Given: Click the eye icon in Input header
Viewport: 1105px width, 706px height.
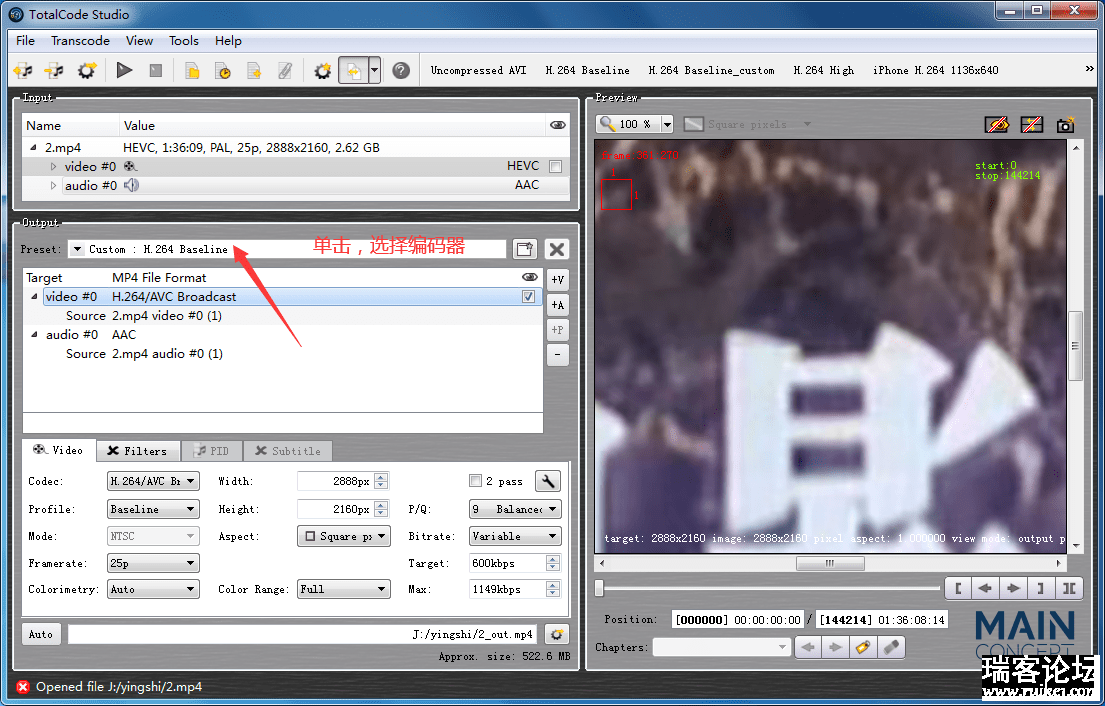Looking at the screenshot, I should pos(557,125).
